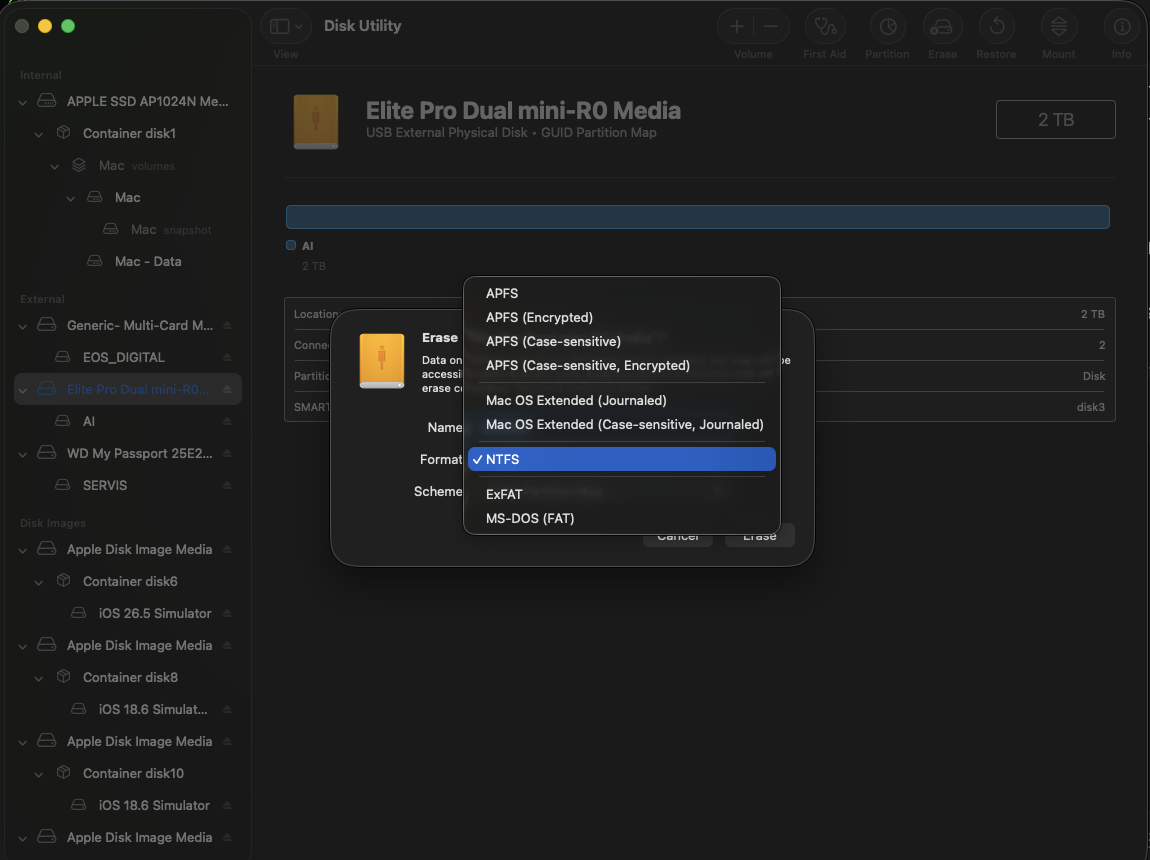Select MS-DOS (FAT) format option
Viewport: 1150px width, 860px height.
(621, 518)
